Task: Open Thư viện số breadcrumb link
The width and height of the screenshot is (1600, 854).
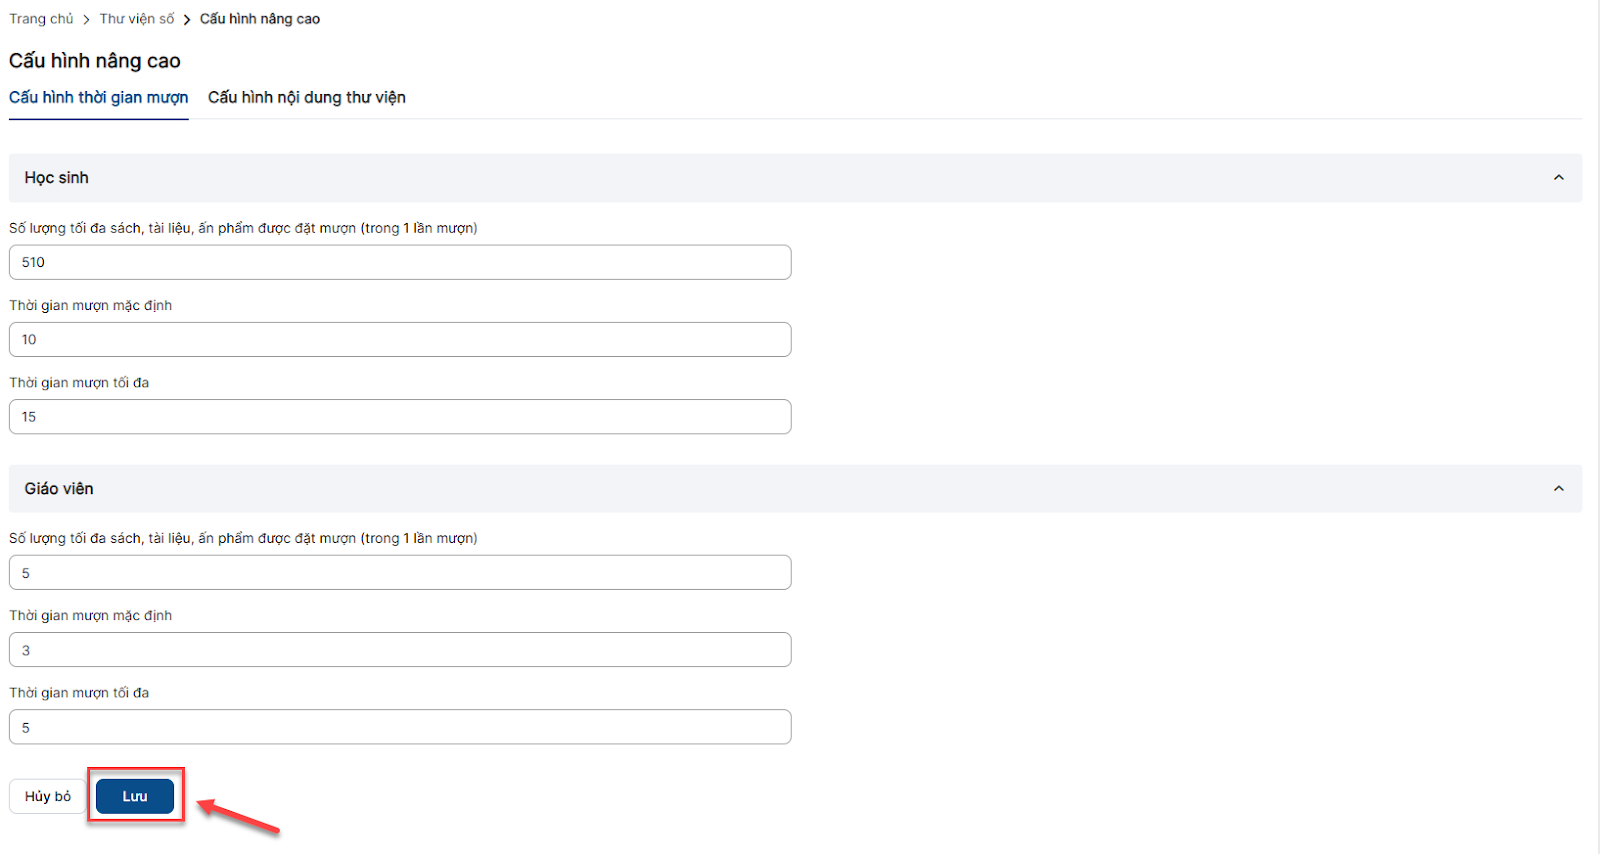Action: pos(136,19)
